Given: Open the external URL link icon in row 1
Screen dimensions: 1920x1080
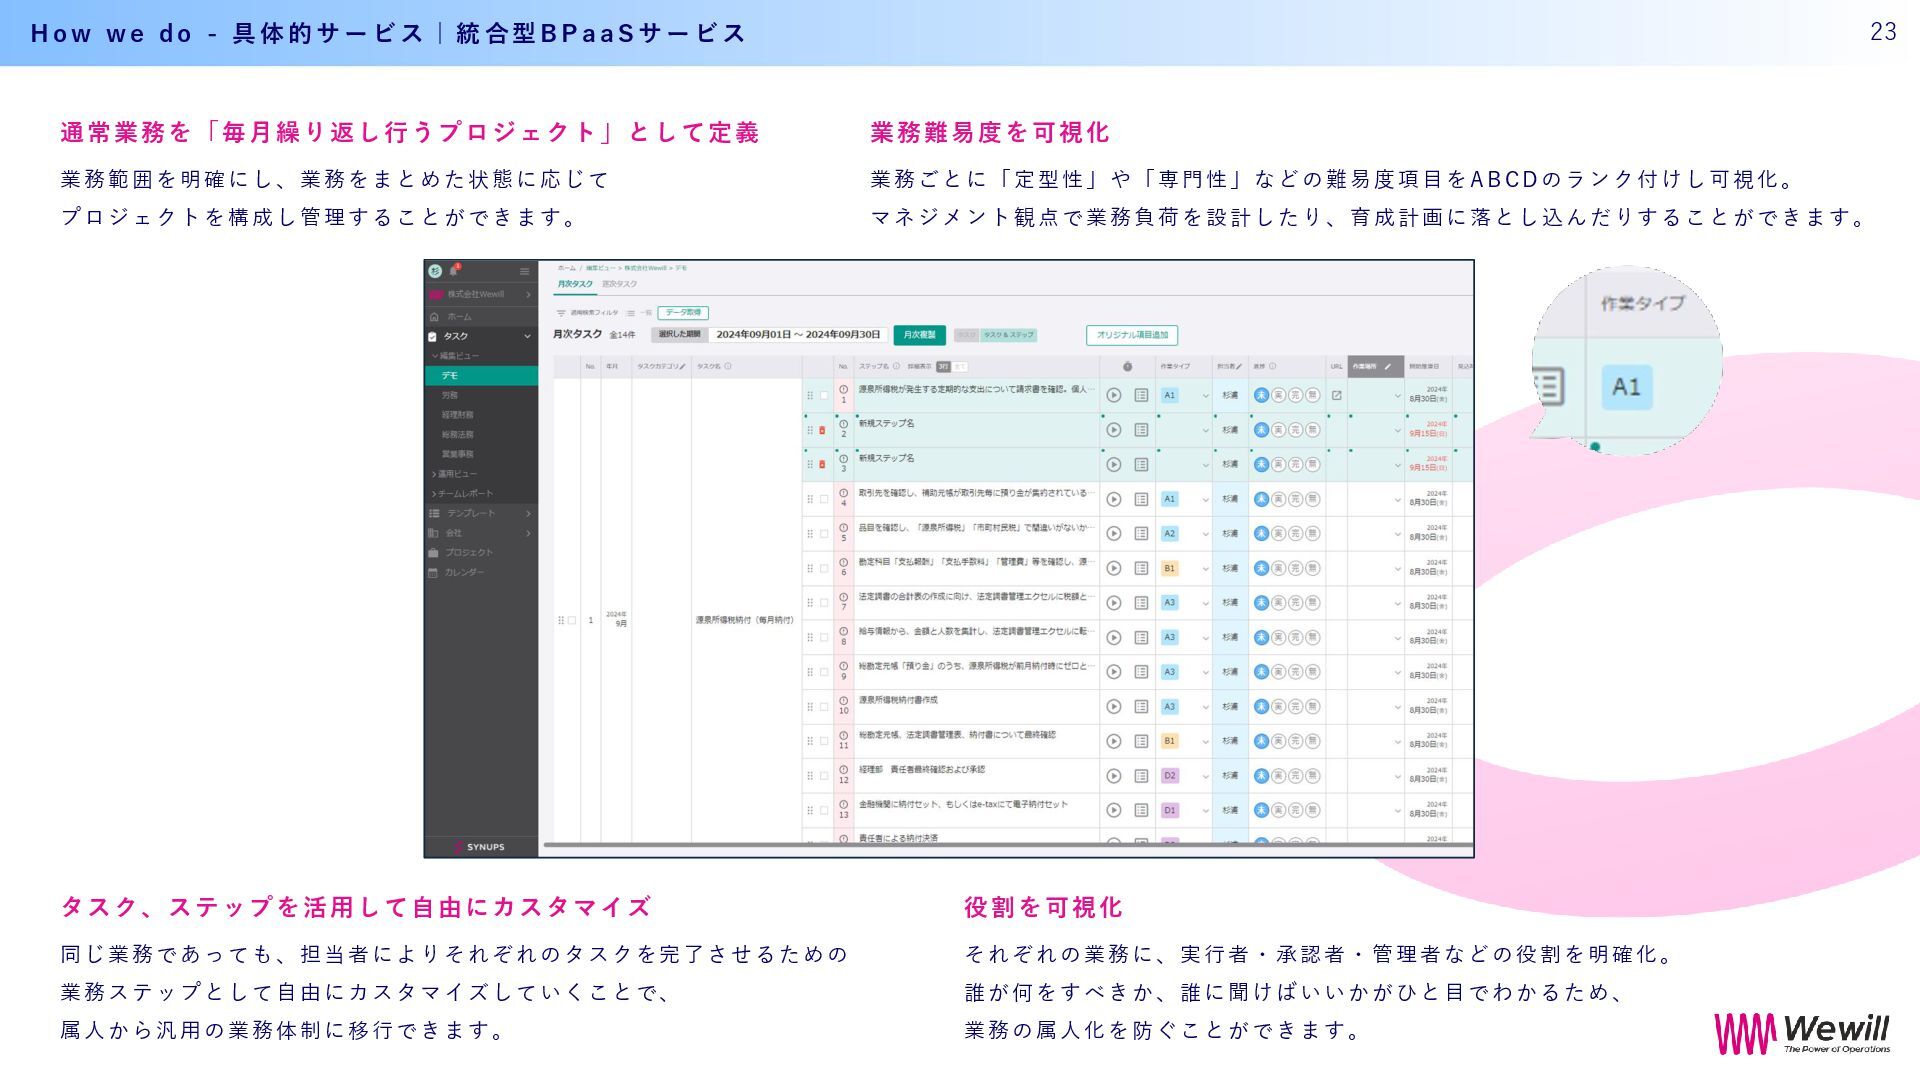Looking at the screenshot, I should pos(1337,395).
